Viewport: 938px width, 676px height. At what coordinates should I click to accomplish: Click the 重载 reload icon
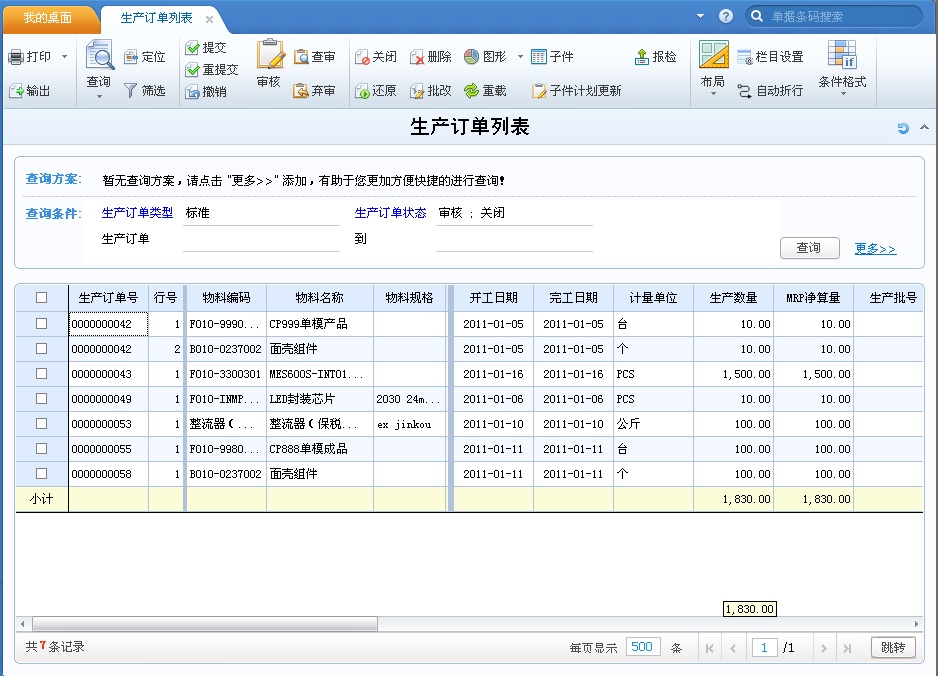[x=471, y=91]
